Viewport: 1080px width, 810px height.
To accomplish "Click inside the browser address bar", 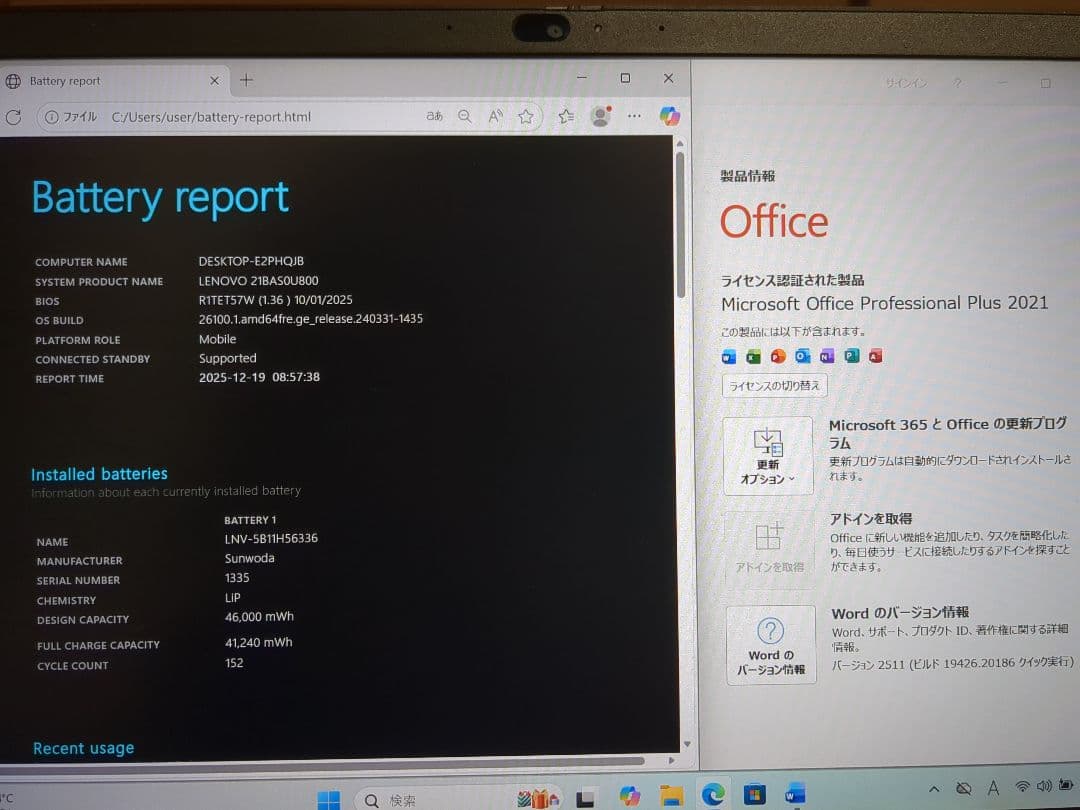I will [x=300, y=116].
